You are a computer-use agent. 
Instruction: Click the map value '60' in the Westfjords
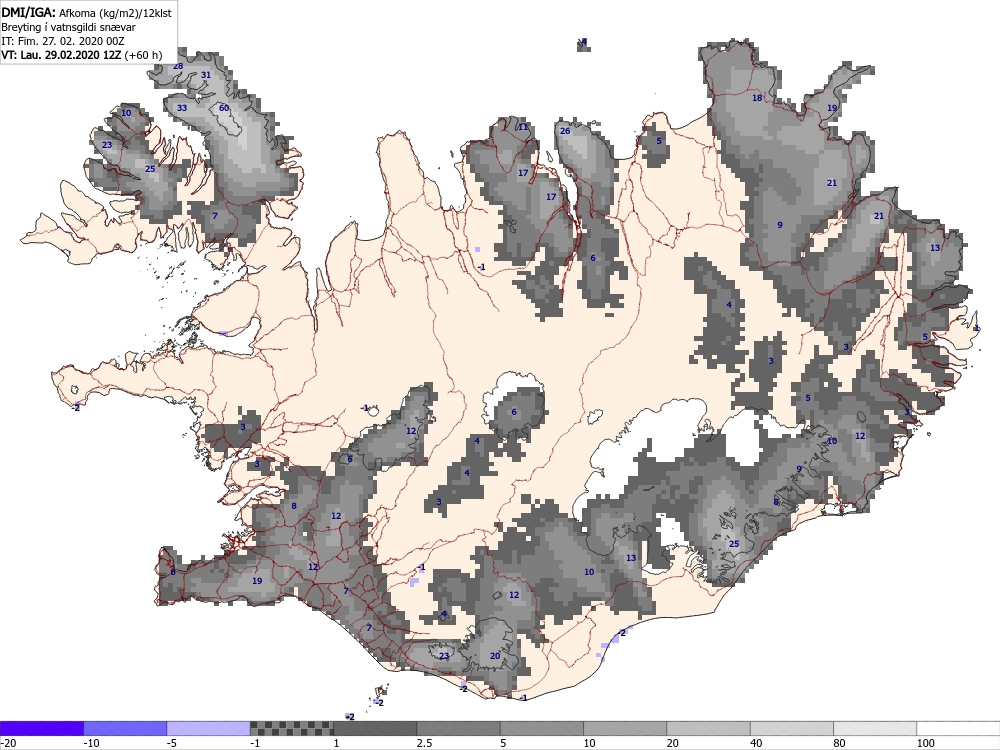coord(224,108)
